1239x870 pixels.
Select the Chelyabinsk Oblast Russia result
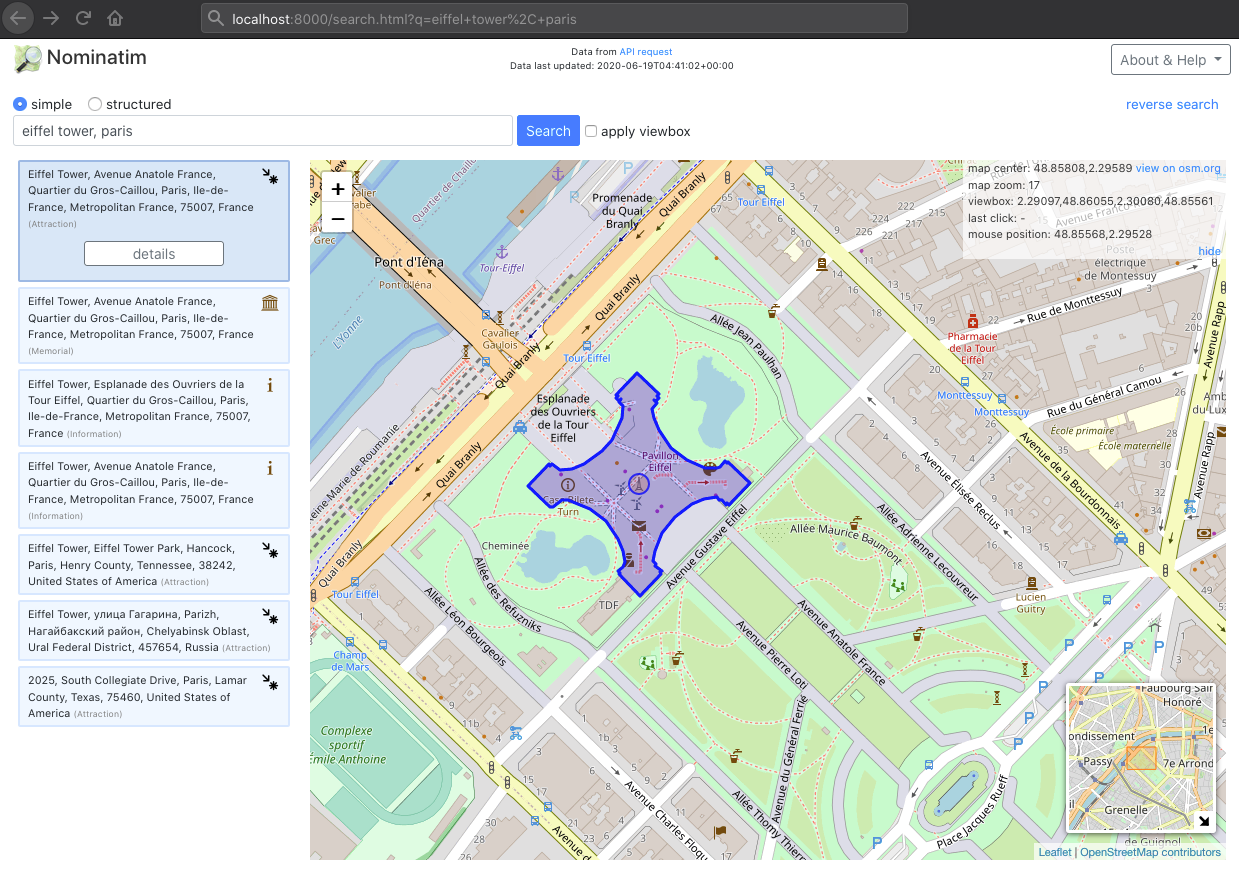point(154,630)
